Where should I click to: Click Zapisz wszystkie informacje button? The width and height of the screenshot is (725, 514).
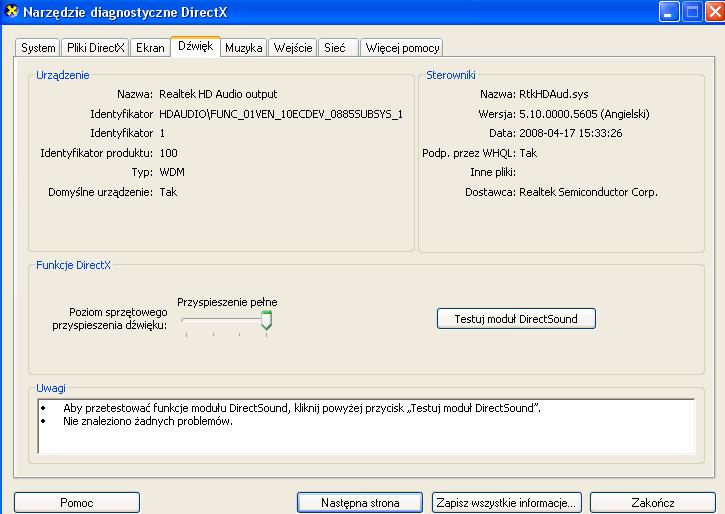pyautogui.click(x=507, y=502)
